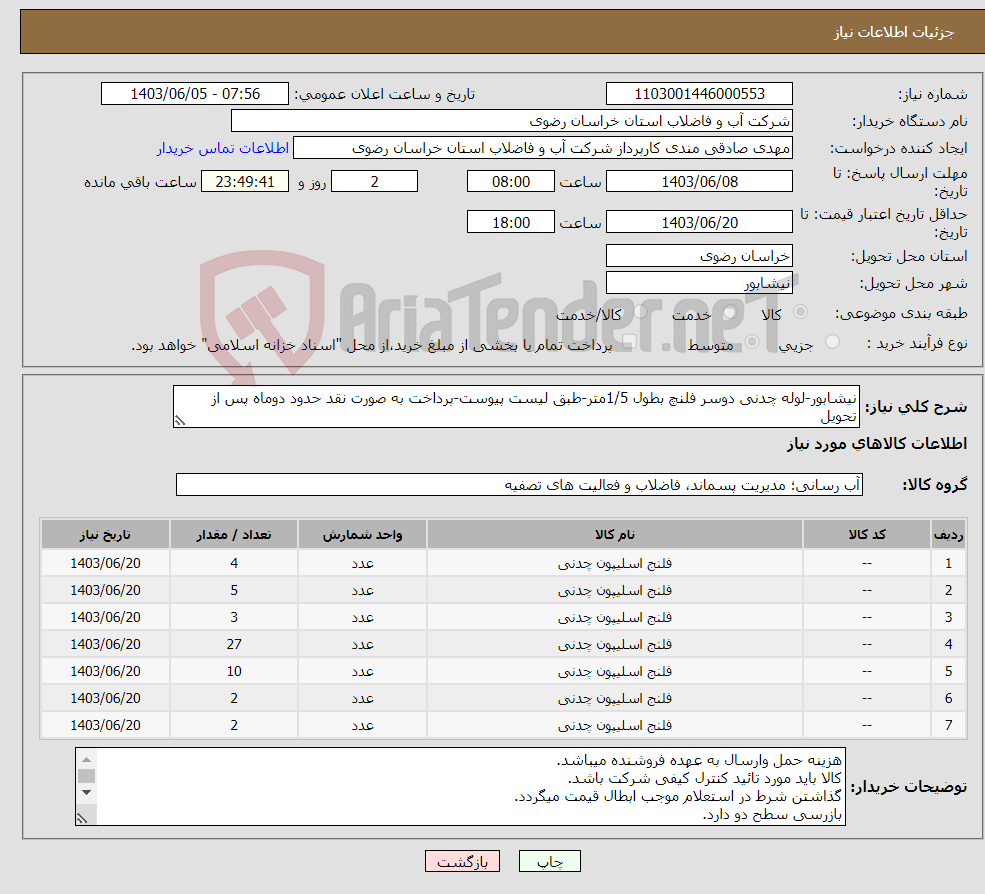Click item name in row 1
This screenshot has height=894, width=985.
click(x=615, y=564)
